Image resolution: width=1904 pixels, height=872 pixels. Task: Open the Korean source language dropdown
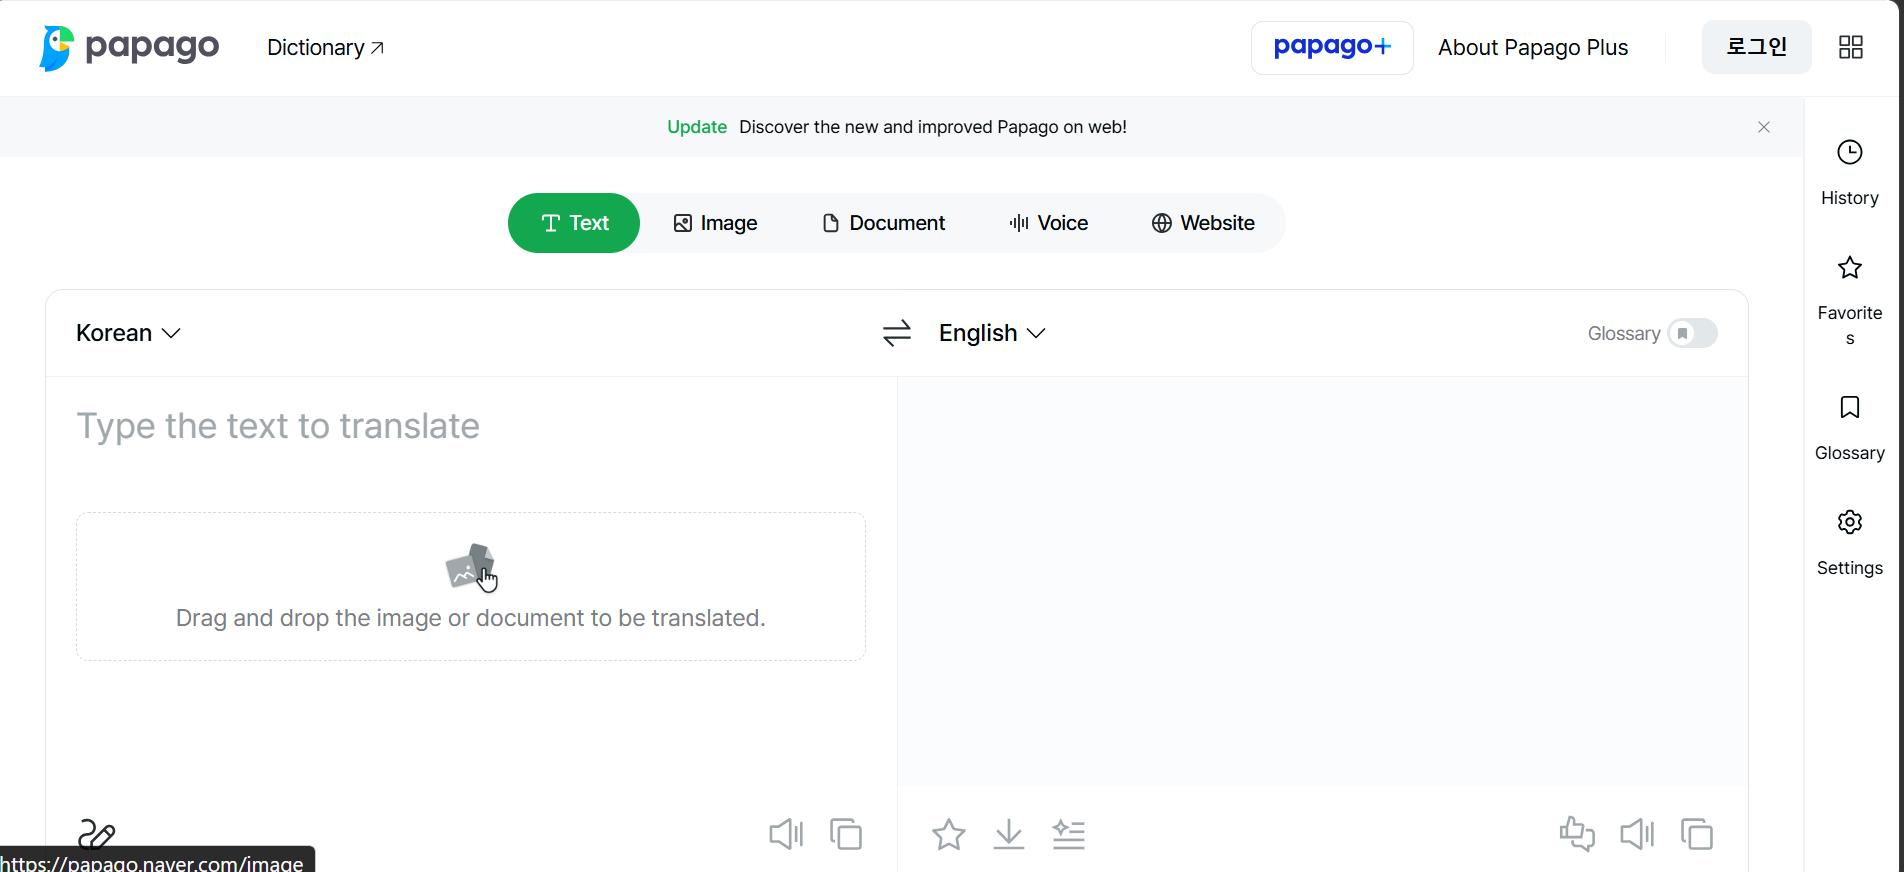(128, 333)
